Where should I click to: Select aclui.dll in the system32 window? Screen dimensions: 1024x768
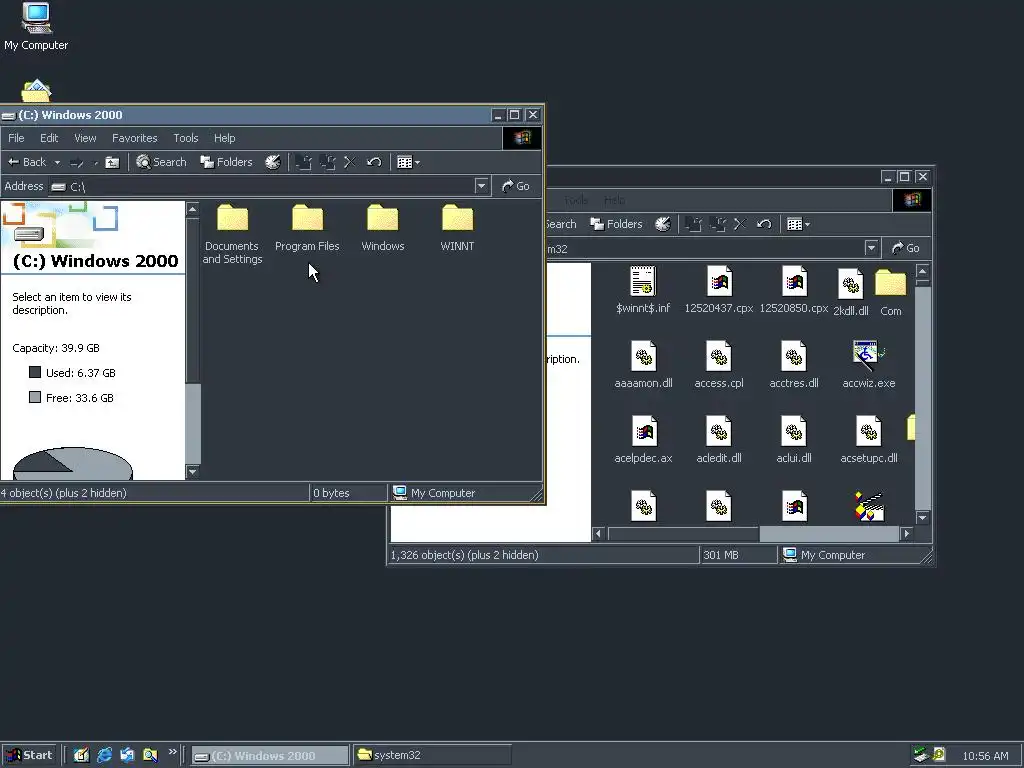(793, 440)
